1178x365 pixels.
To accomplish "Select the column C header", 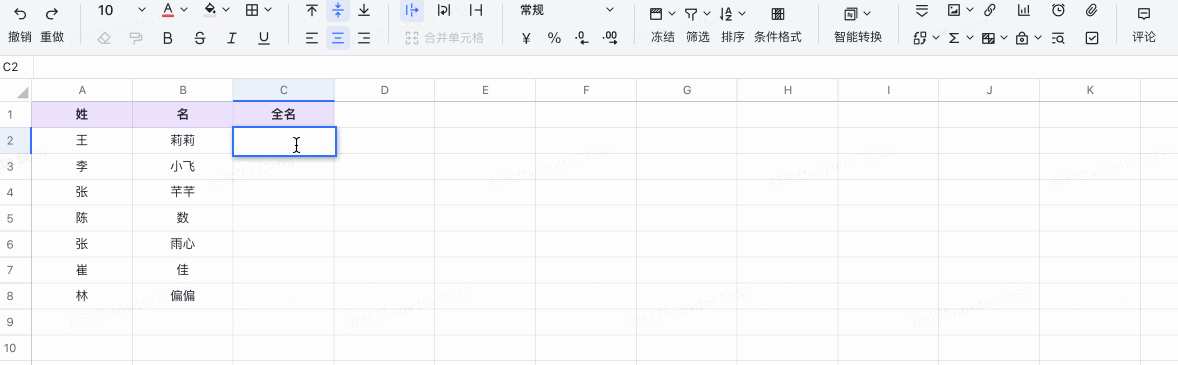I will [284, 91].
